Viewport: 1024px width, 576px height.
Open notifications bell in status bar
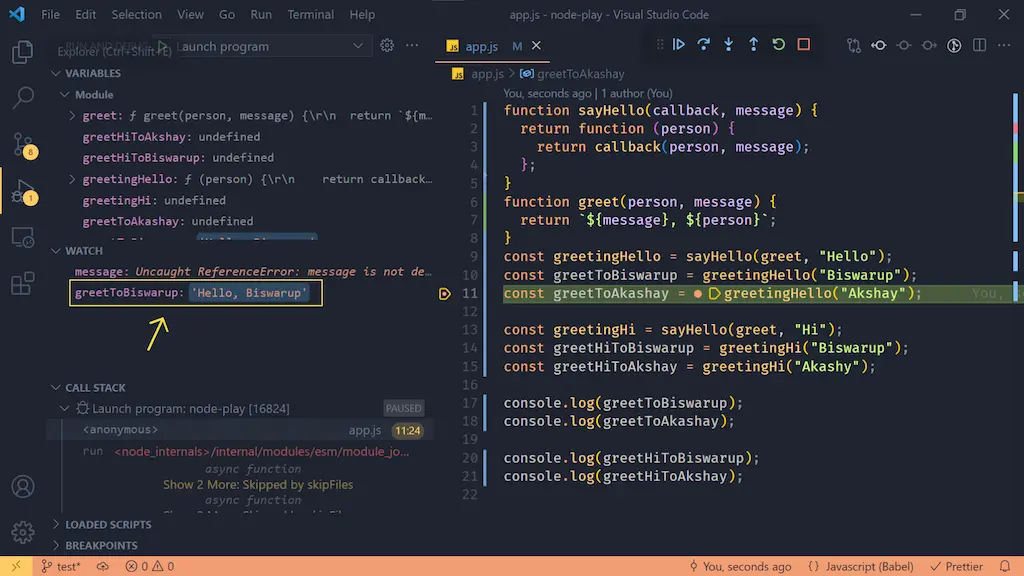coord(1004,566)
